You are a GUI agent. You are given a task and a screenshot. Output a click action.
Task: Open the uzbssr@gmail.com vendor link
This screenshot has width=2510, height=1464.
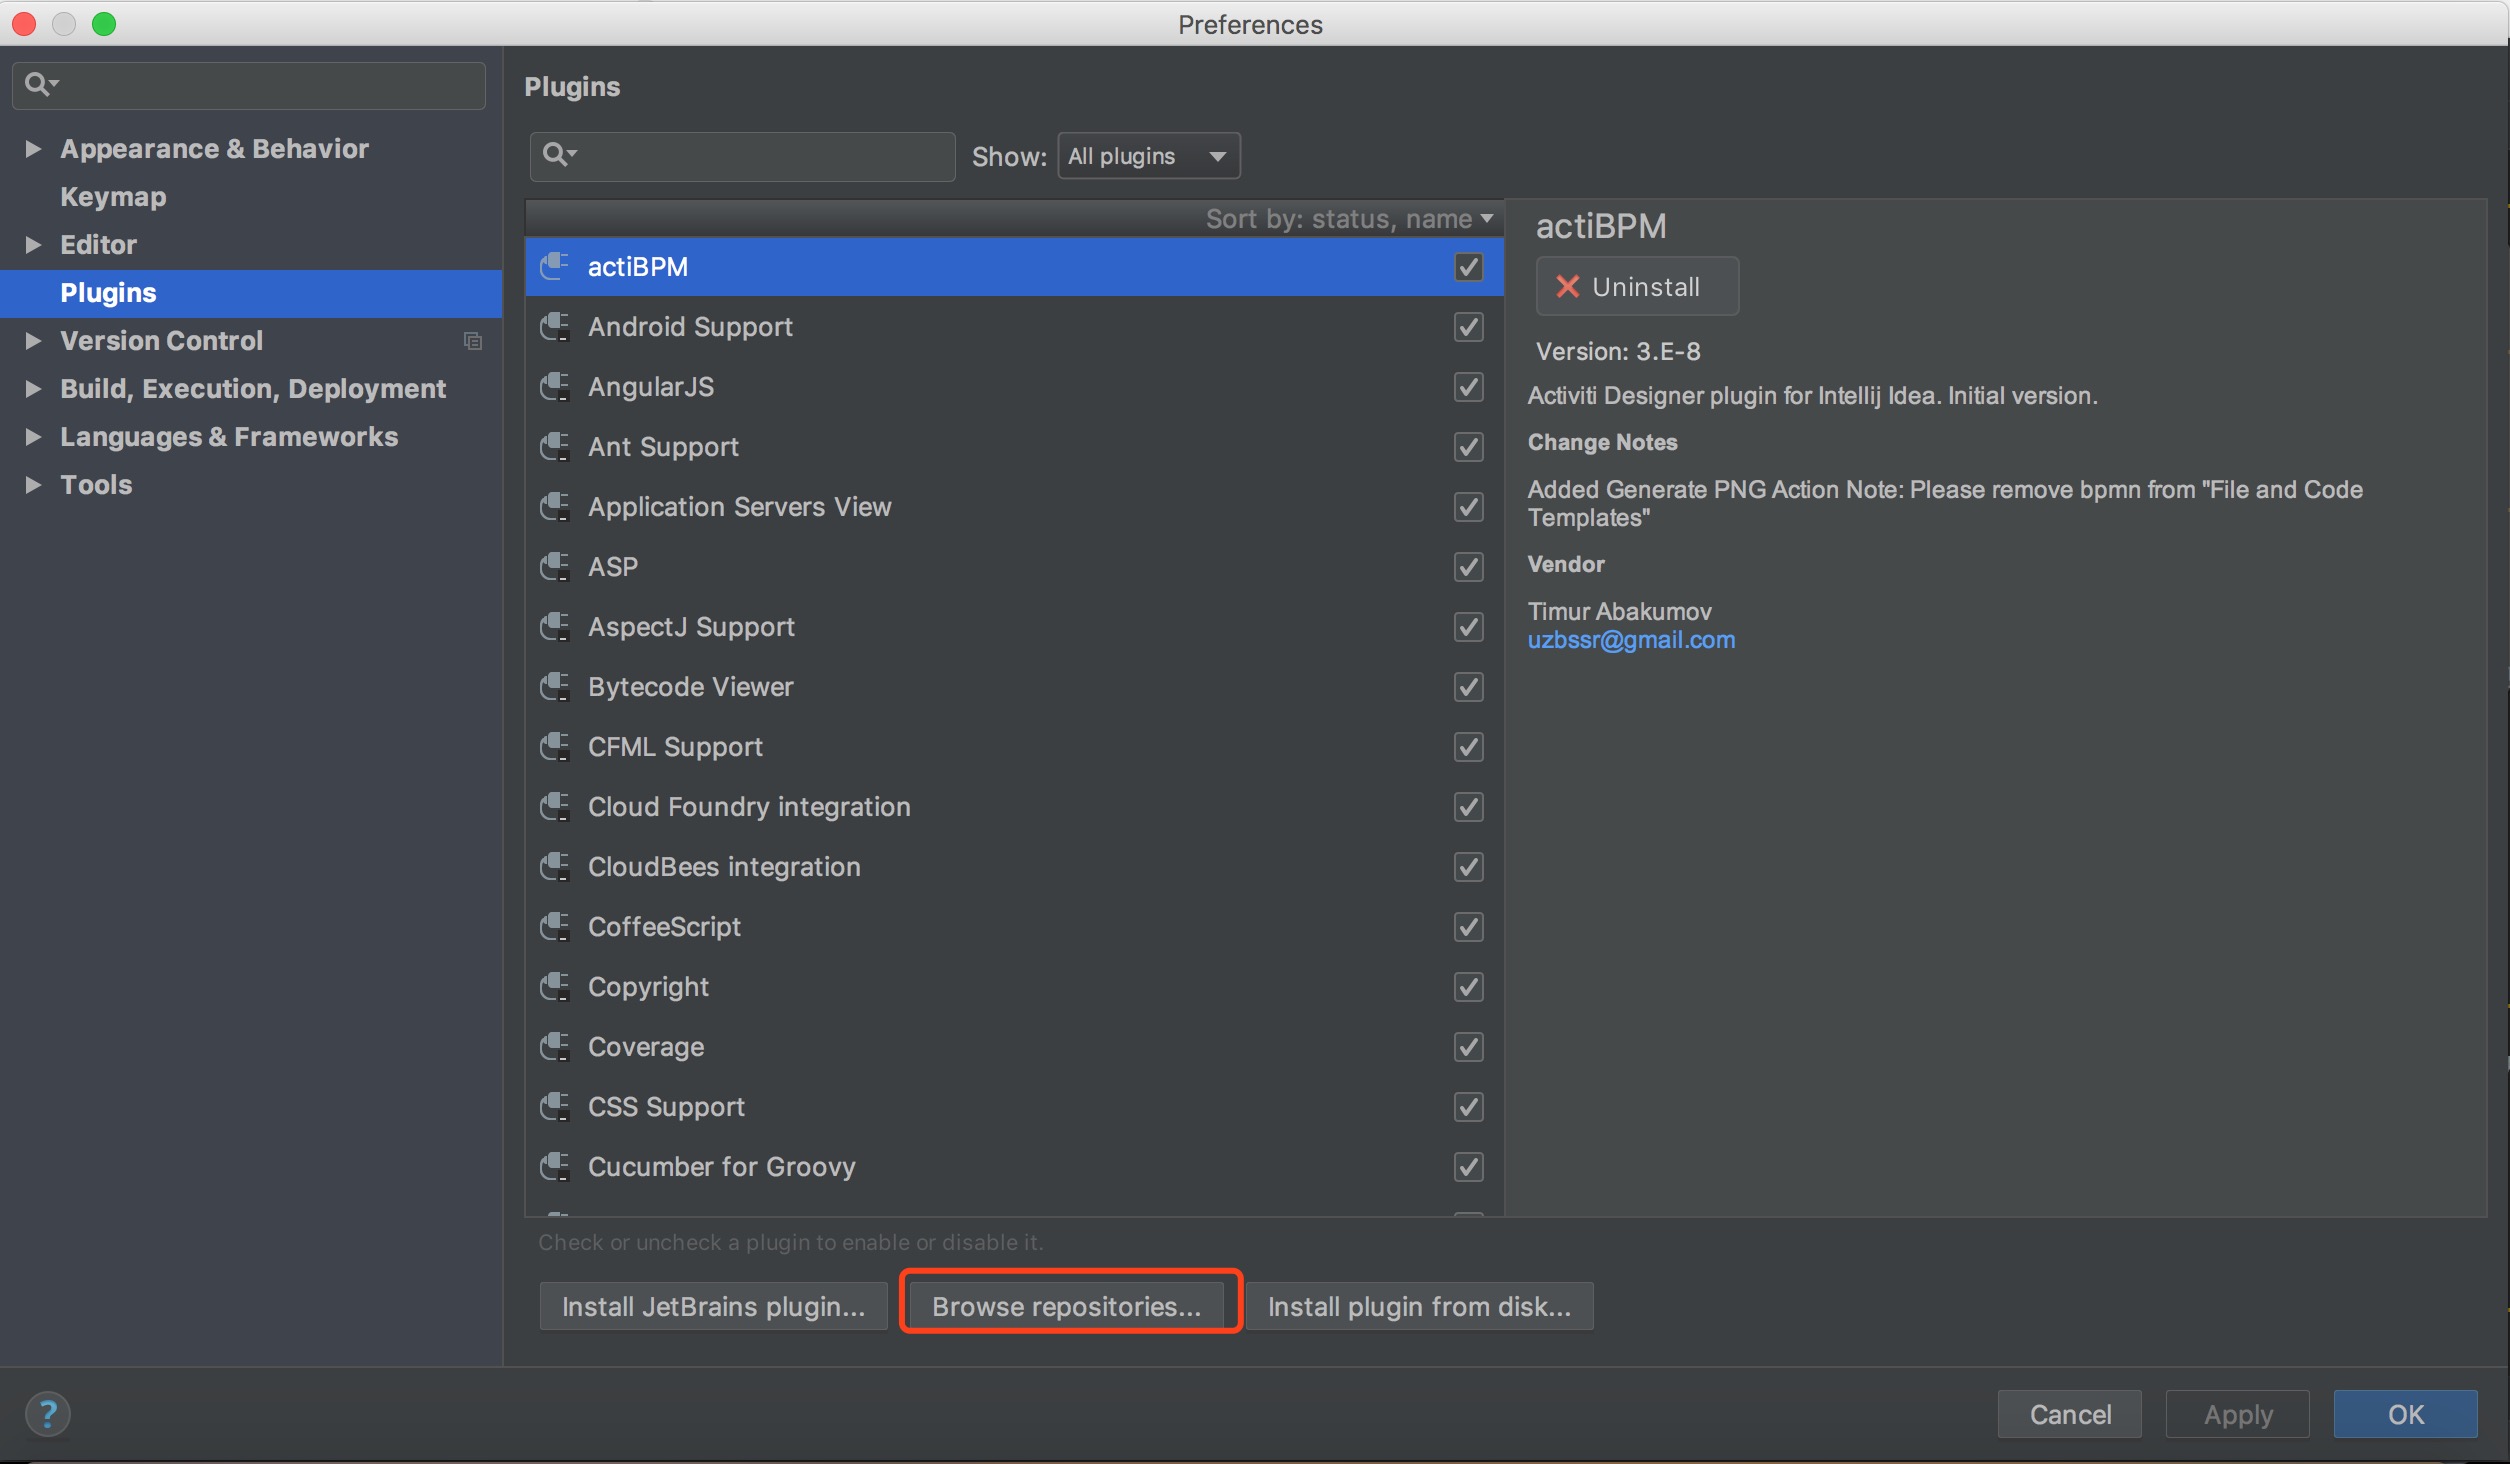(x=1630, y=640)
